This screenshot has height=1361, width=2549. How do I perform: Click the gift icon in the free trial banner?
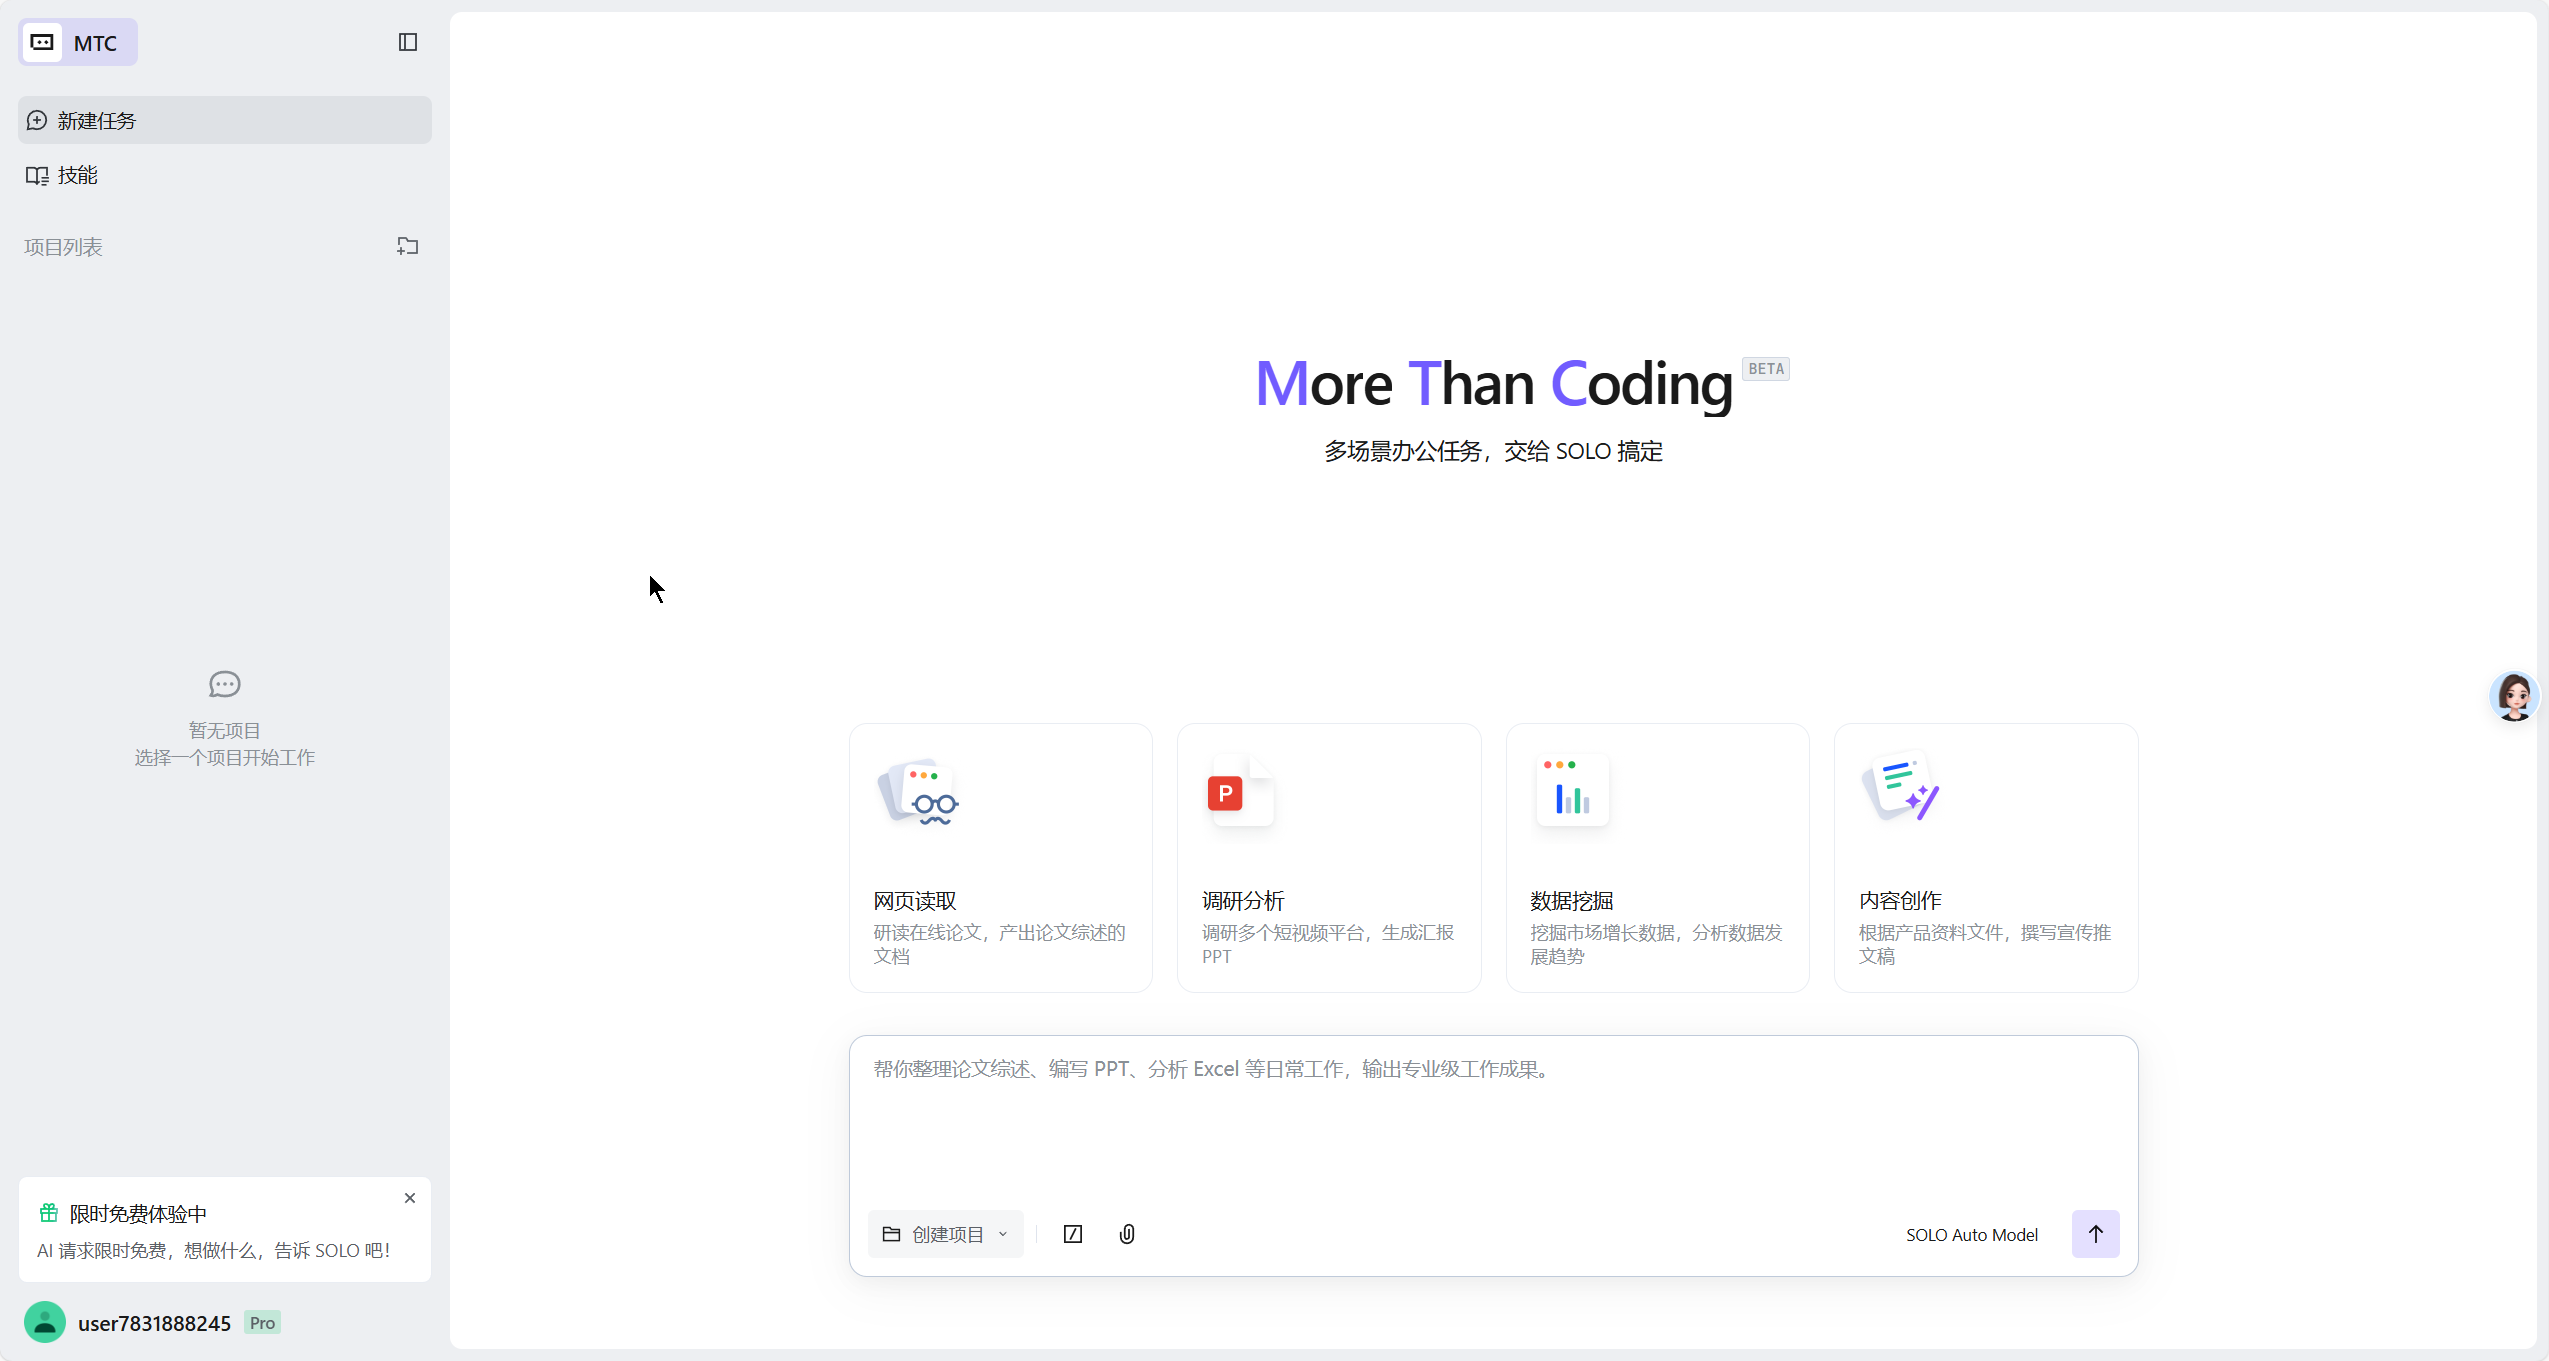[x=48, y=1213]
